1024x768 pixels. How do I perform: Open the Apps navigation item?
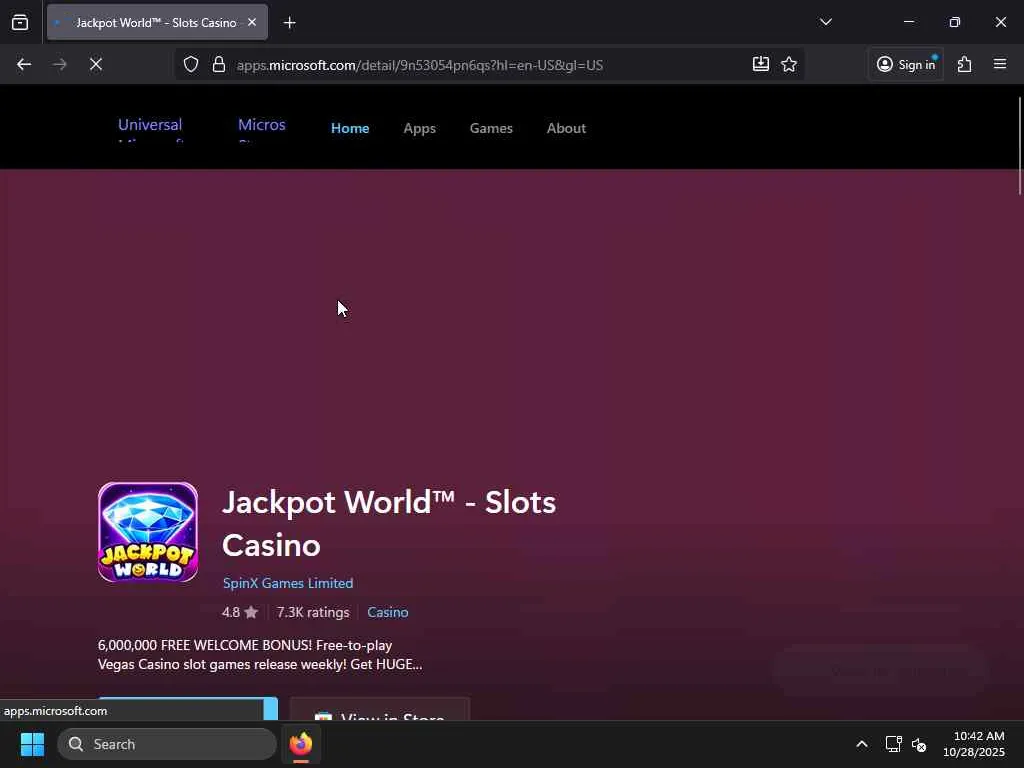[419, 129]
